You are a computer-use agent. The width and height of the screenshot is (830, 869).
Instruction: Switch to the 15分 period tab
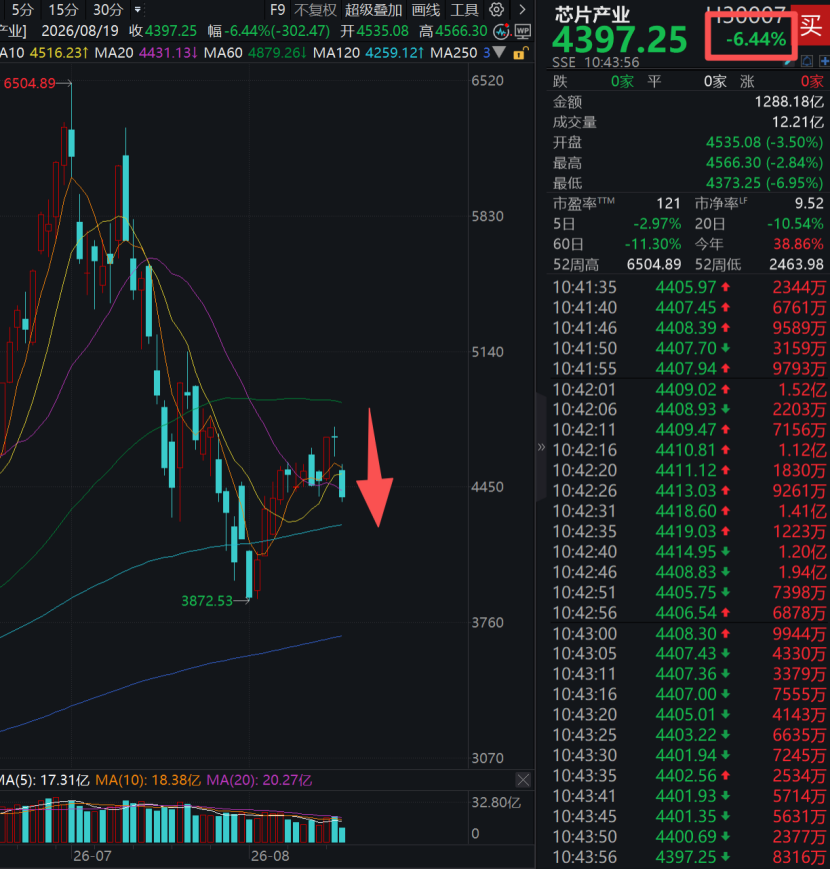63,9
